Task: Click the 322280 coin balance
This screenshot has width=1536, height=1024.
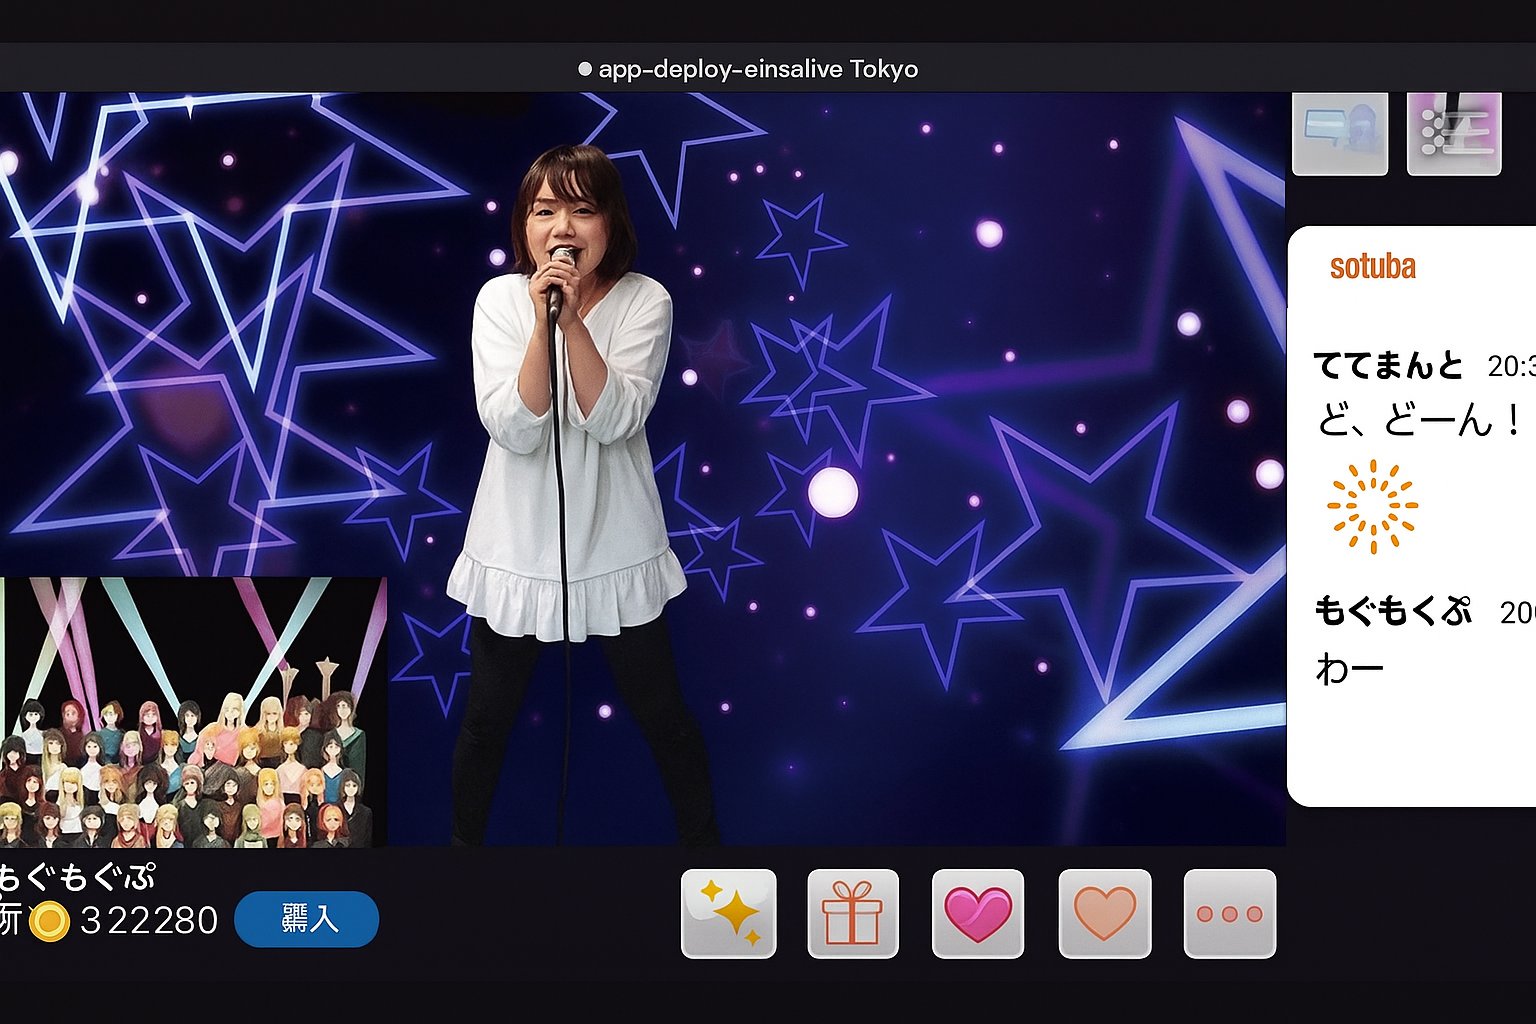Action: 149,920
